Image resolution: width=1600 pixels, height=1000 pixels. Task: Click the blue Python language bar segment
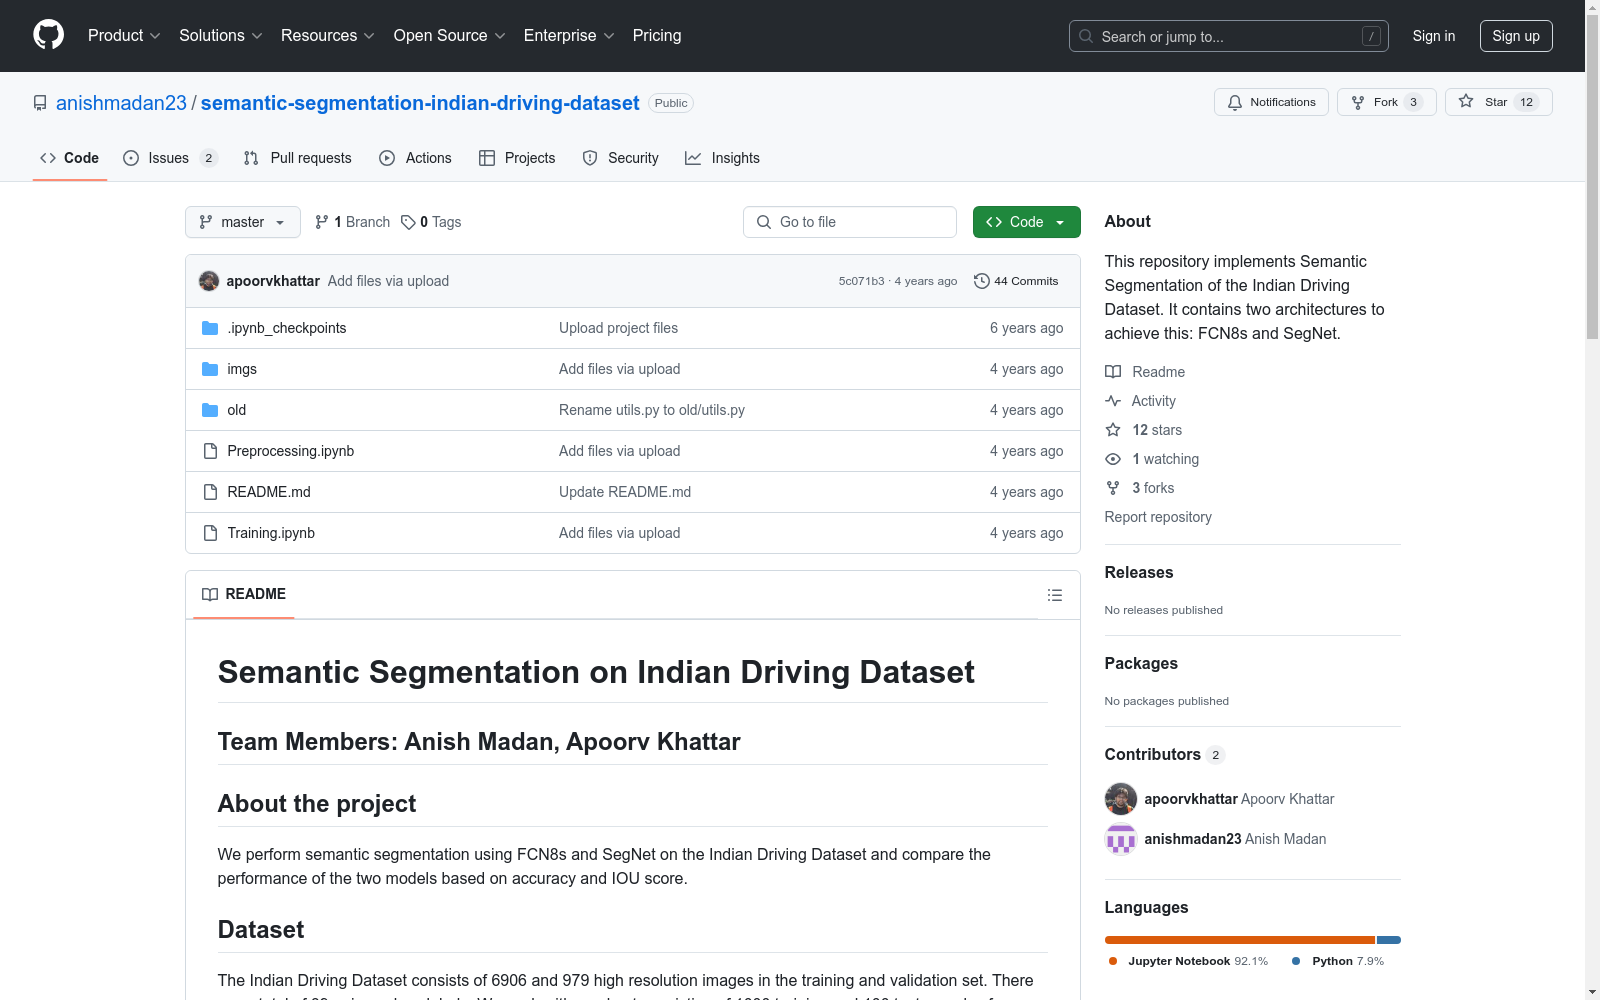(1389, 940)
